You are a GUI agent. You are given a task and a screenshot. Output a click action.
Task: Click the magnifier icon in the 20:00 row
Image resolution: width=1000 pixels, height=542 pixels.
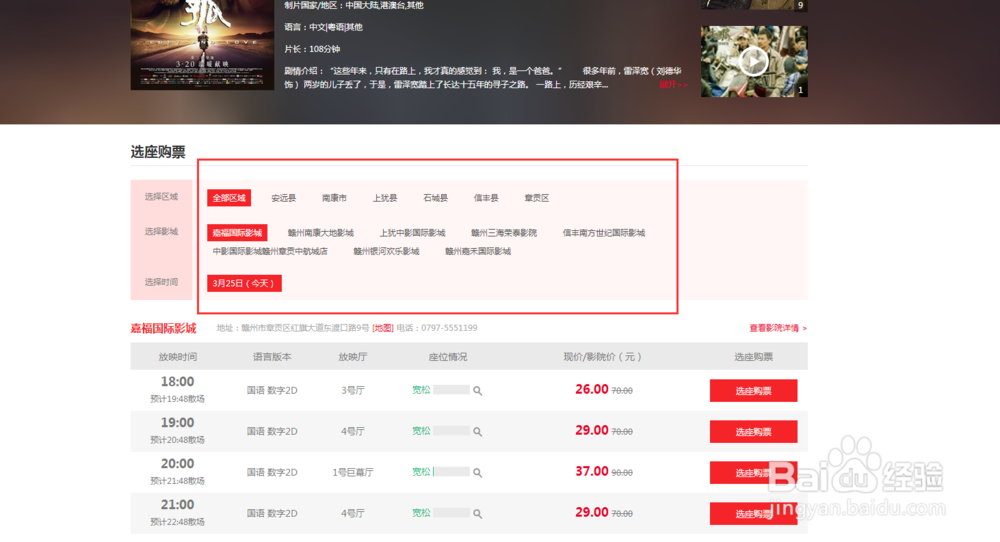(x=478, y=472)
